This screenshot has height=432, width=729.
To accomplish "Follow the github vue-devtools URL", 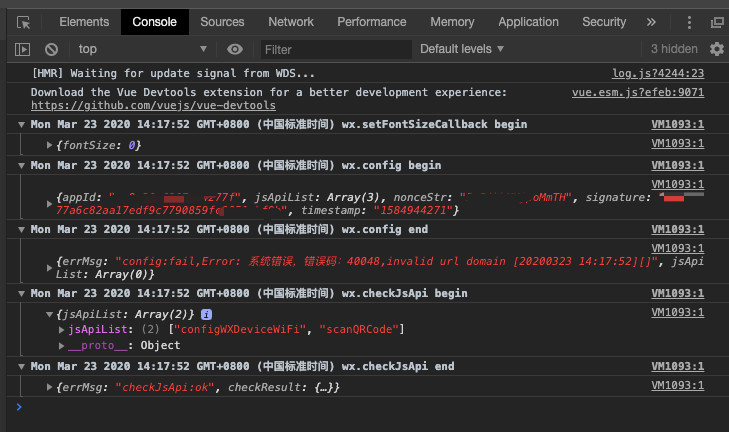I will pyautogui.click(x=153, y=106).
